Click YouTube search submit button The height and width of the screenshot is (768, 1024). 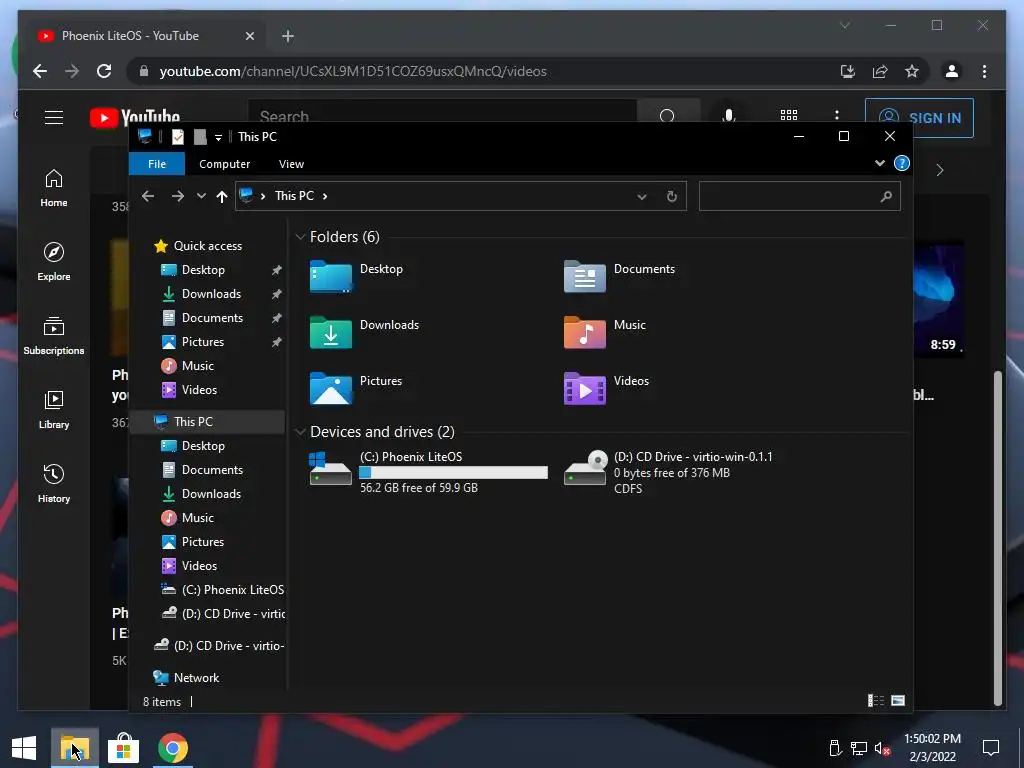point(668,114)
